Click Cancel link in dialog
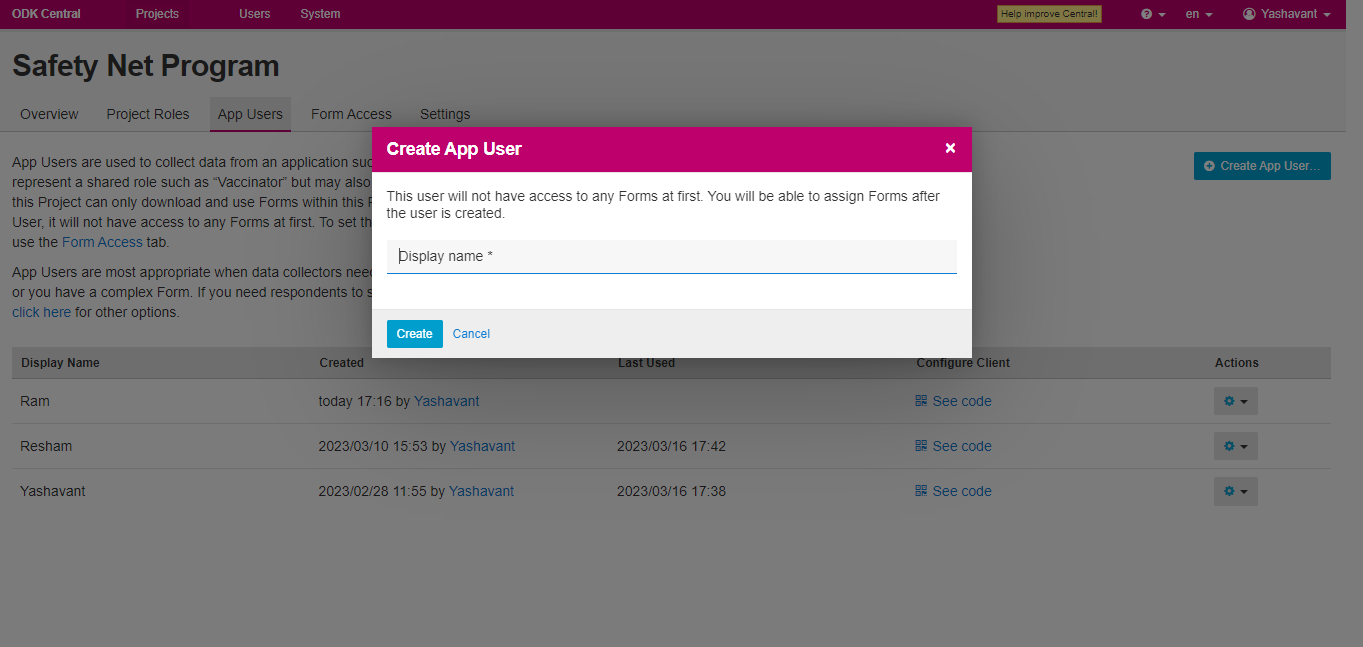Viewport: 1363px width, 647px height. (471, 334)
